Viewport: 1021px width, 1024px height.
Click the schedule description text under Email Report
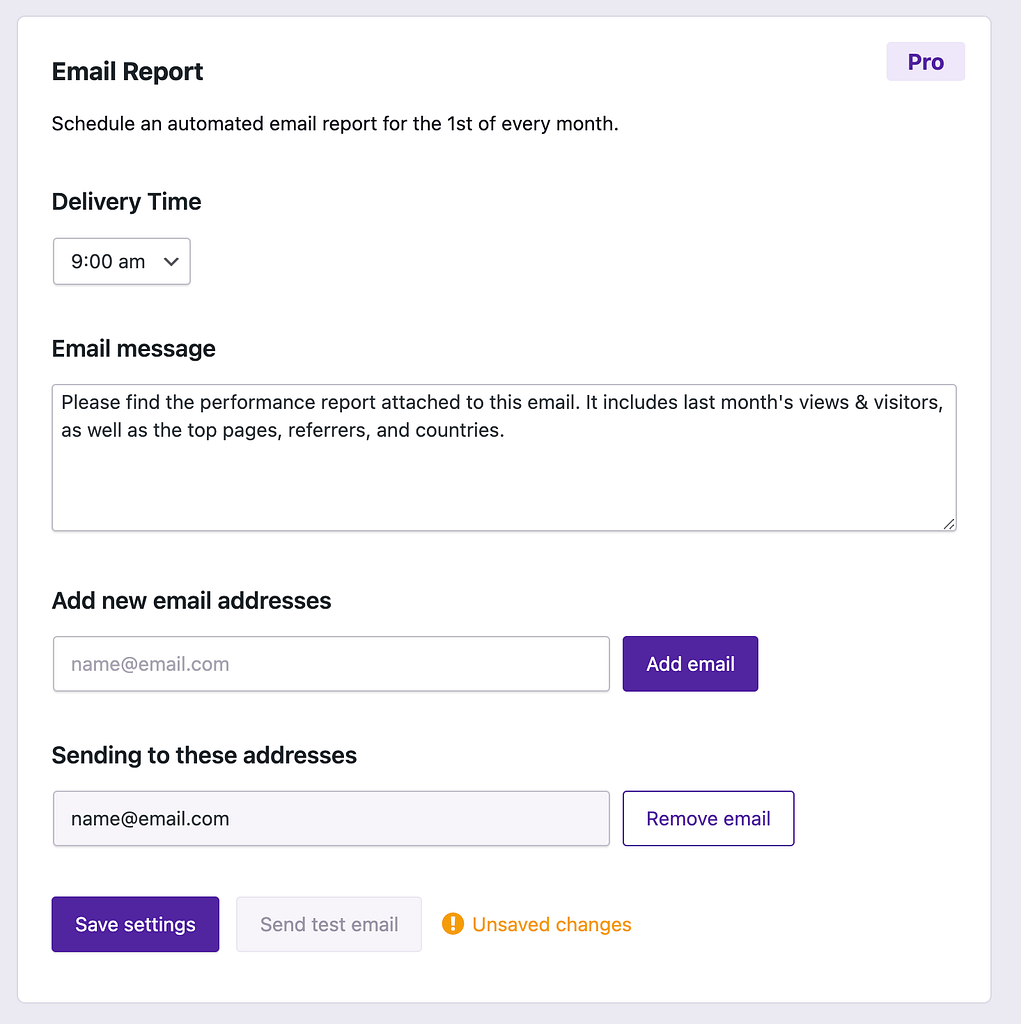(x=335, y=123)
